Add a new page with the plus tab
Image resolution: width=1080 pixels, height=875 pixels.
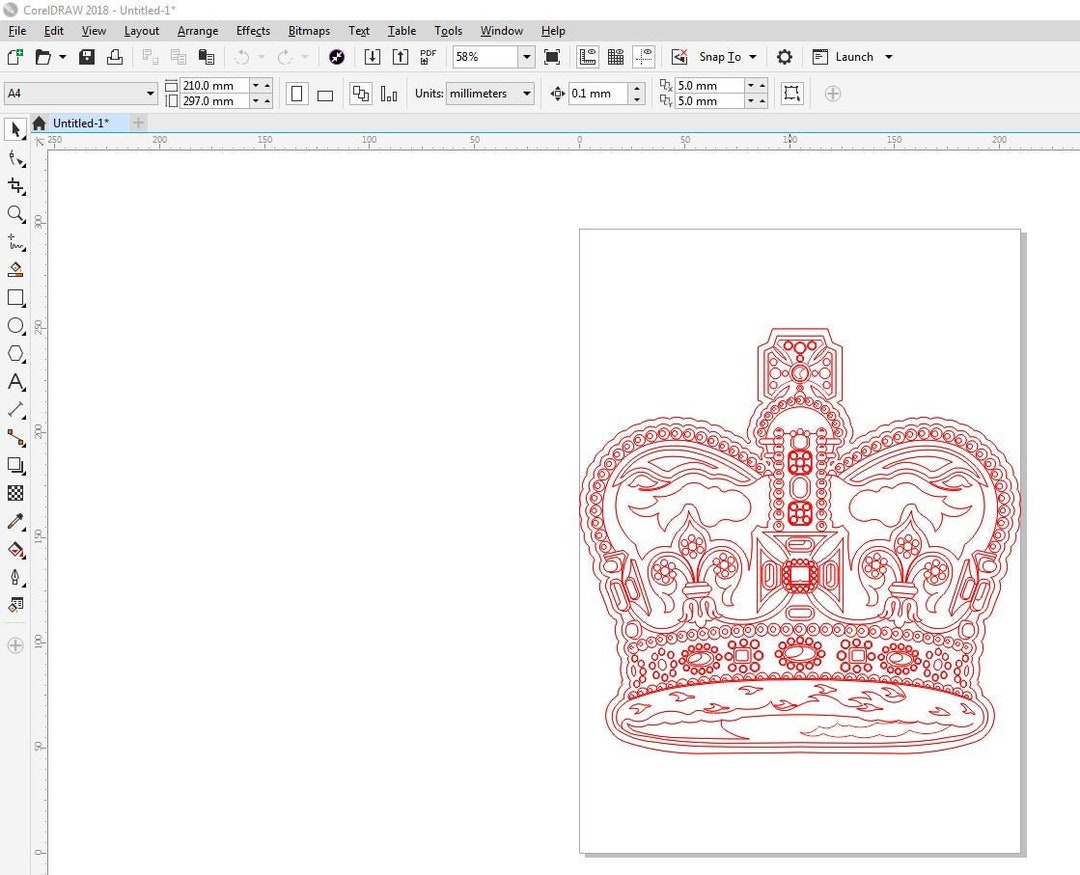point(137,123)
